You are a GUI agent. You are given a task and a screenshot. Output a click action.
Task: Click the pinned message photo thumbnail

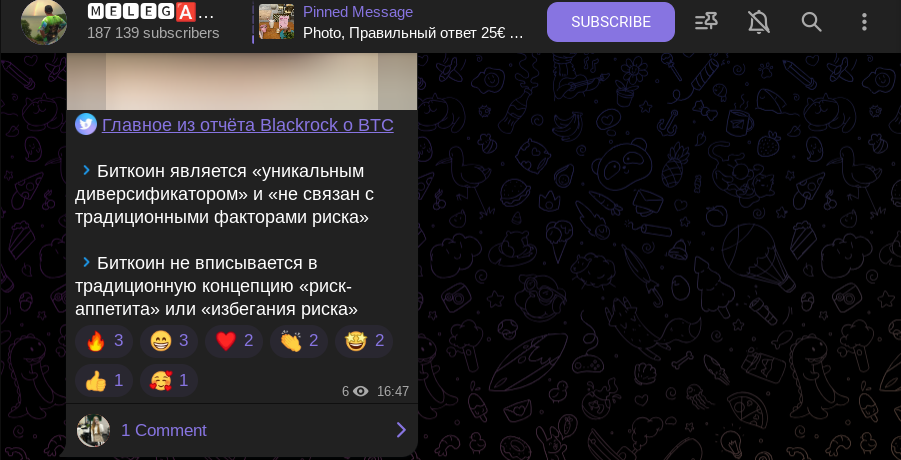[x=276, y=22]
